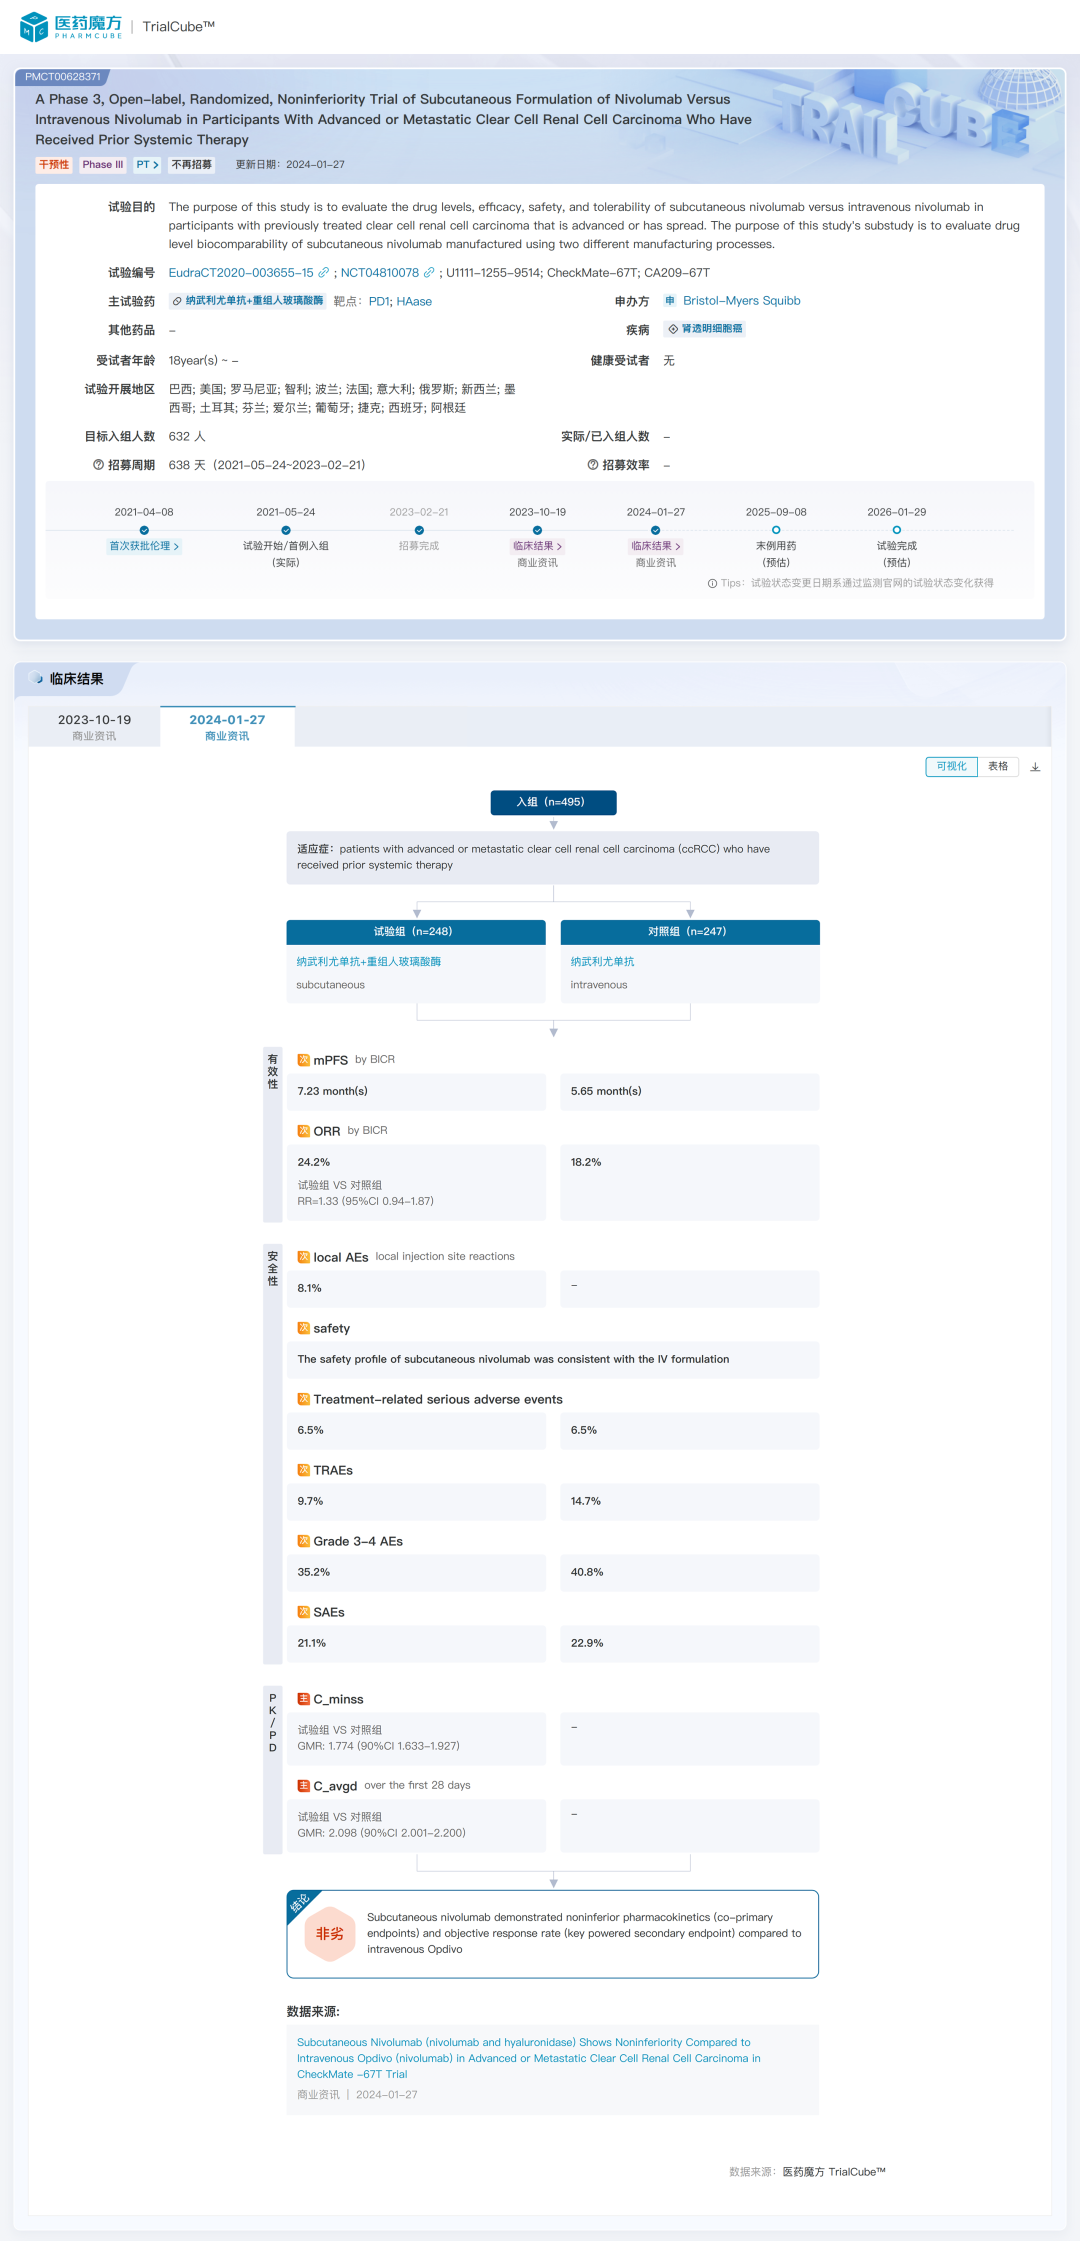
Task: Open 临床结果 under 2023-10-19 timeline
Action: [x=537, y=546]
